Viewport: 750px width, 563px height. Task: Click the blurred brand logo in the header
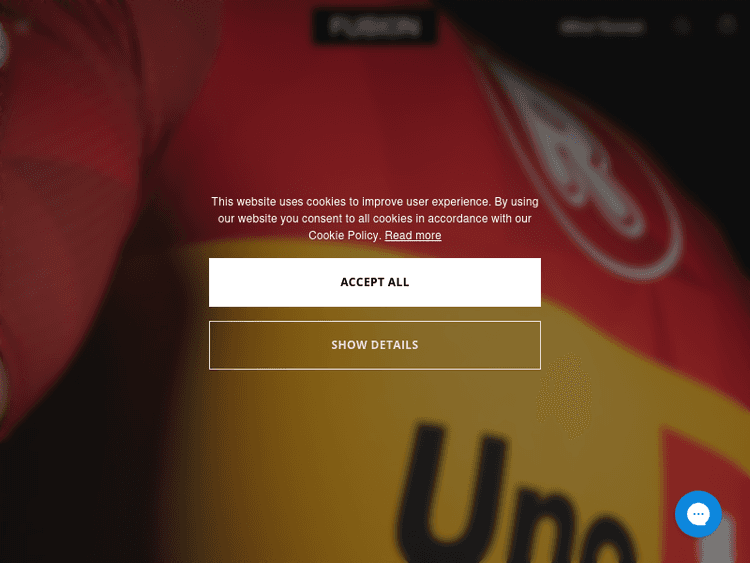(x=375, y=26)
